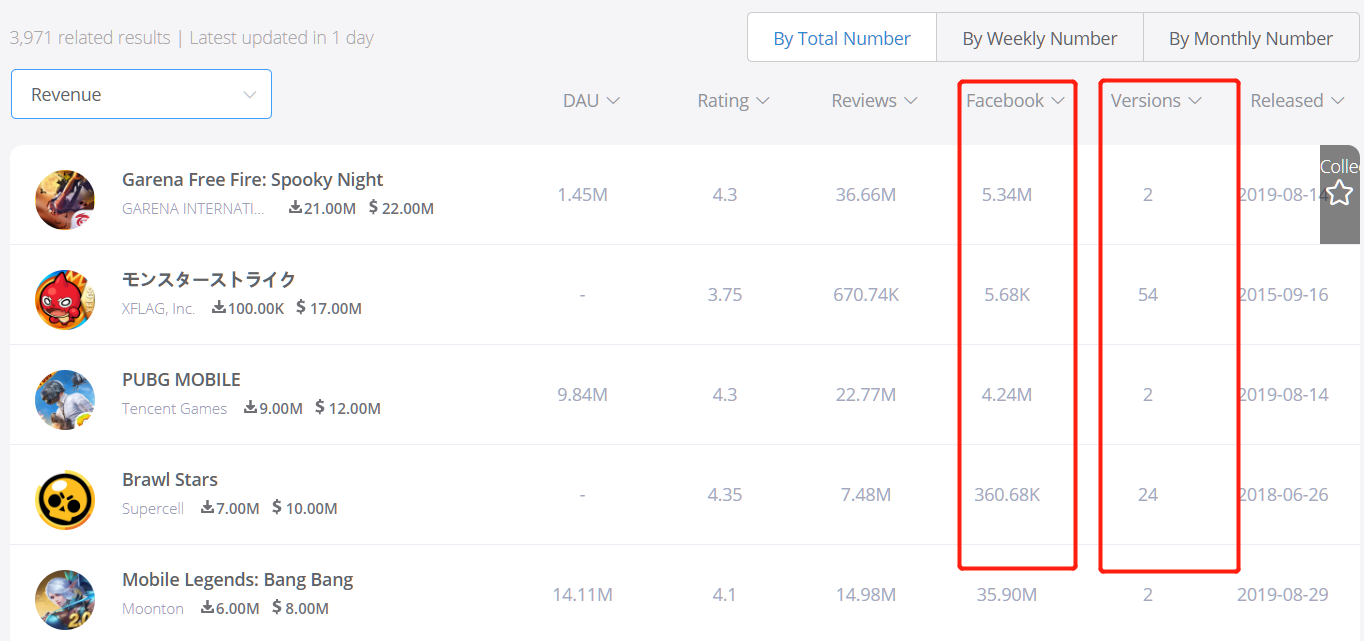The image size is (1364, 641).
Task: Sort by the Rating column
Action: tap(733, 100)
